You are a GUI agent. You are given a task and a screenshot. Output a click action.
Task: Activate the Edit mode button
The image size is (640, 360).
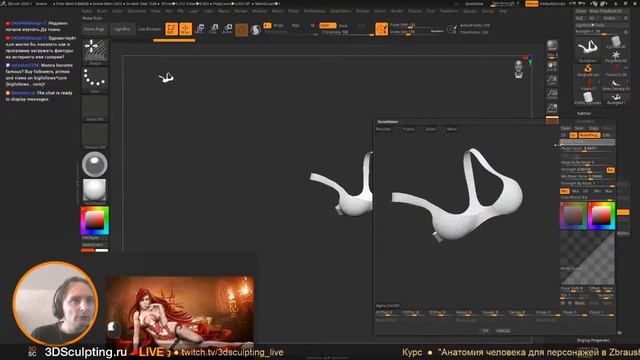click(171, 29)
